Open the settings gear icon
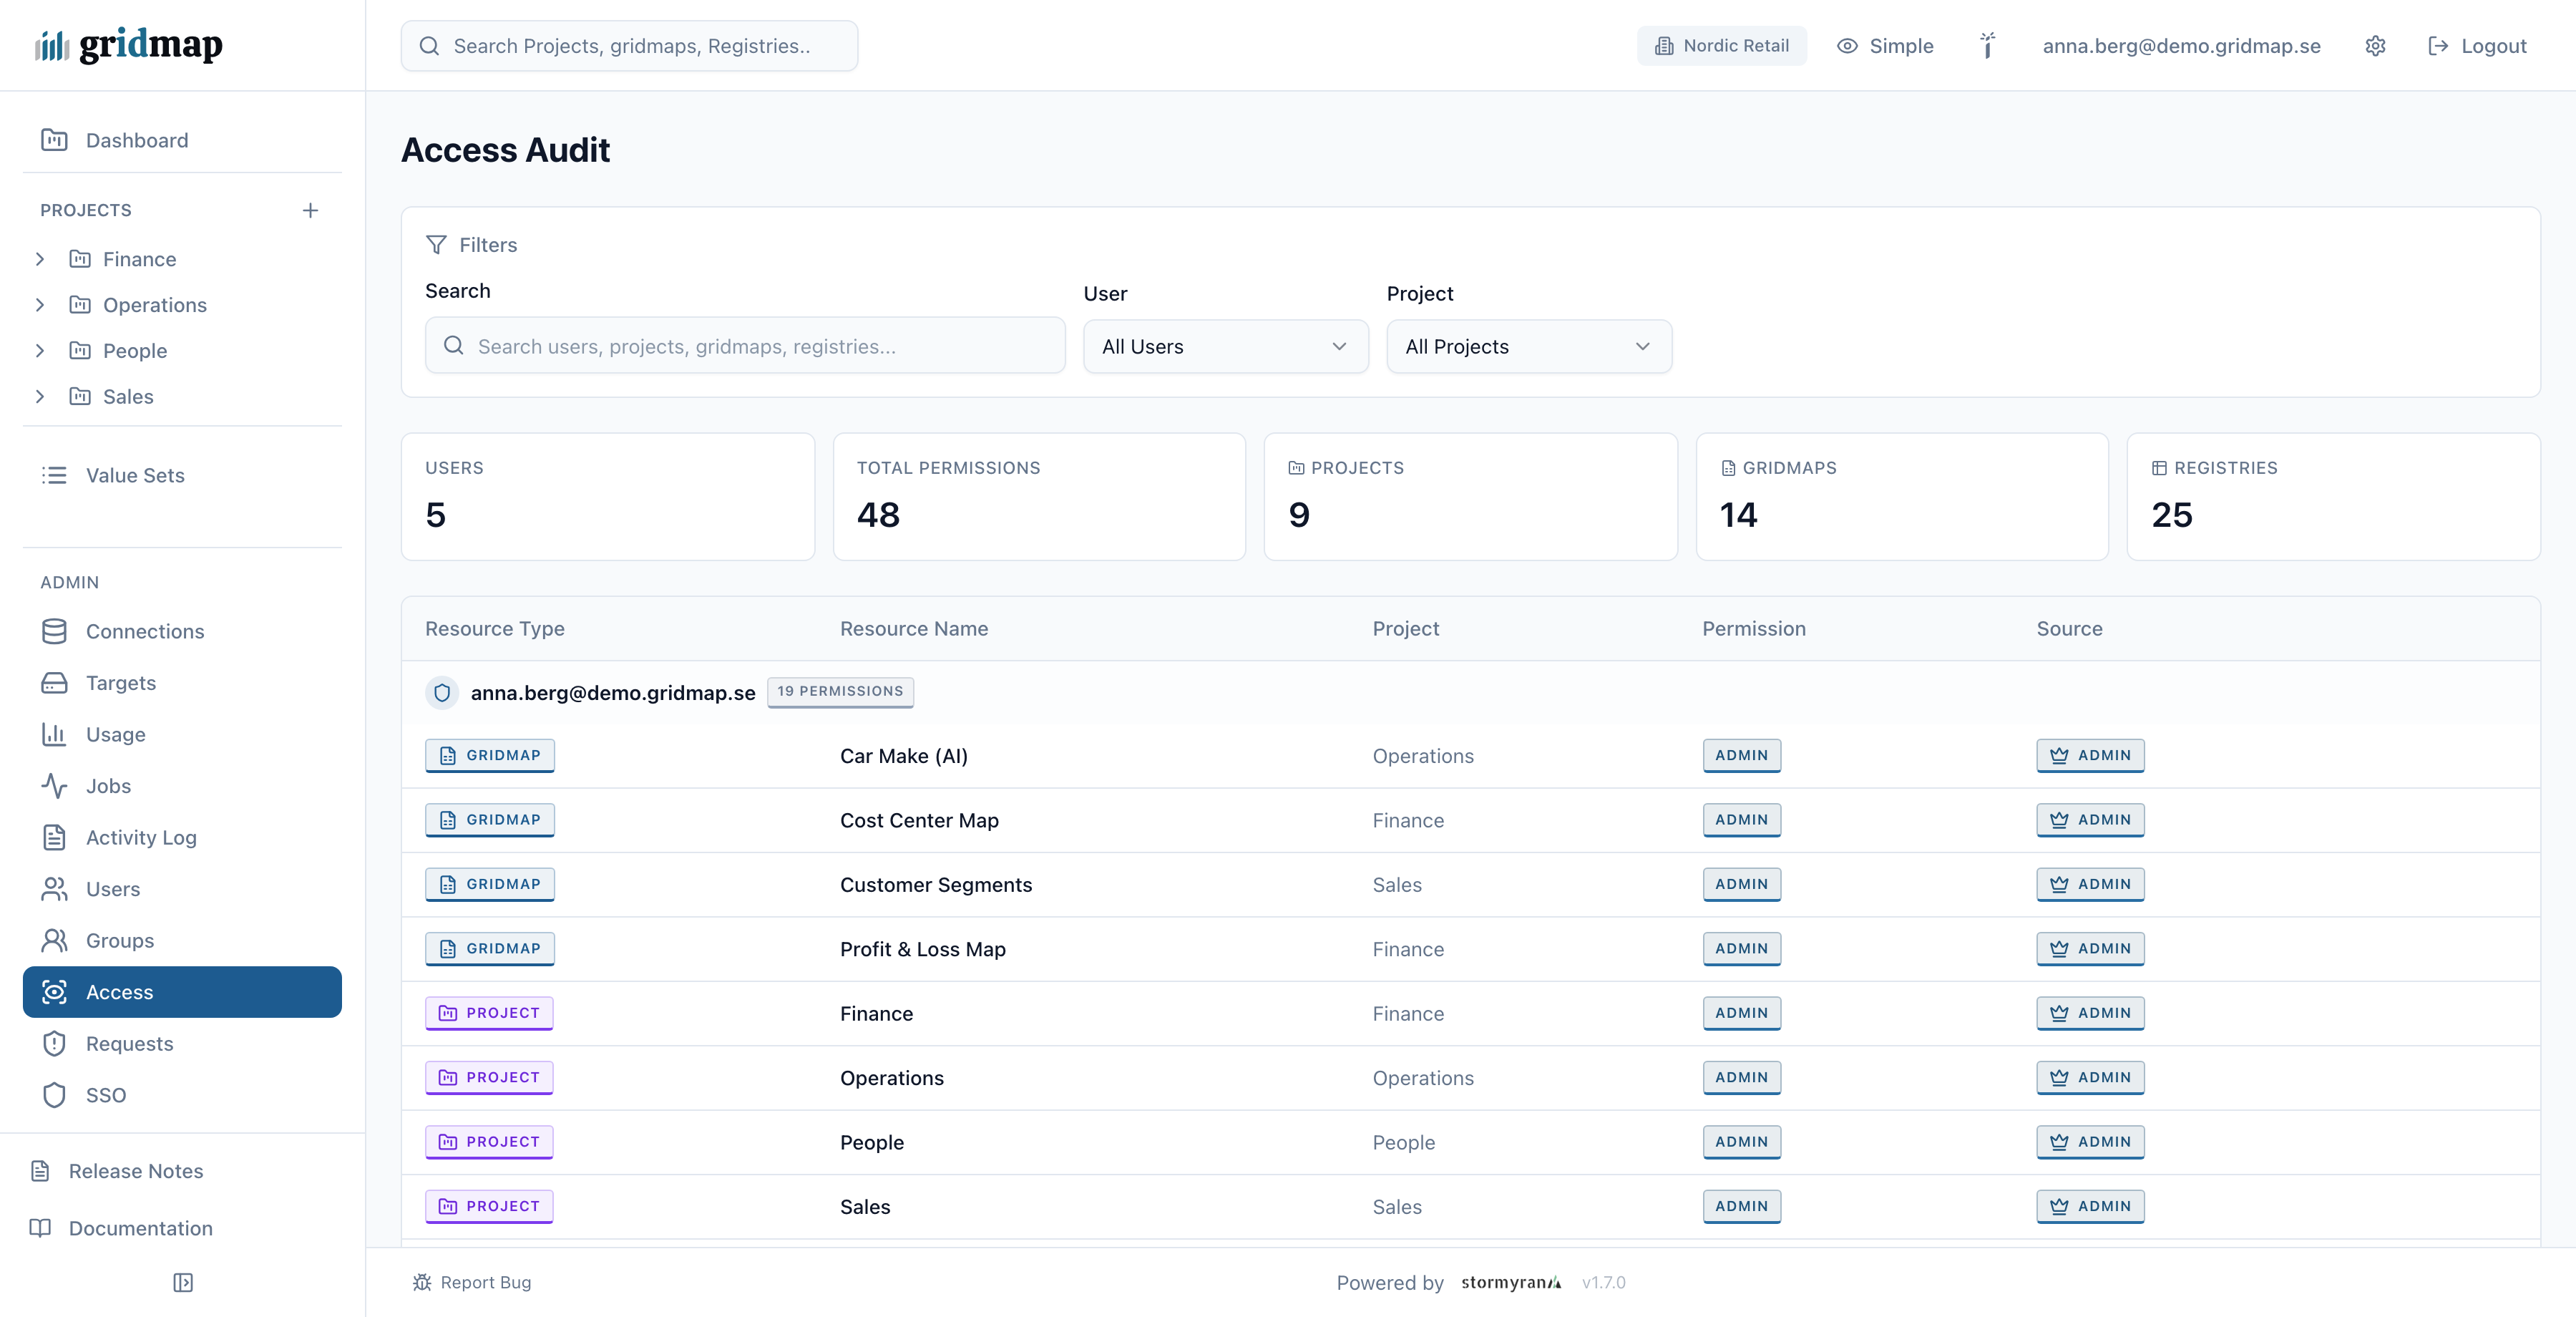 coord(2375,46)
